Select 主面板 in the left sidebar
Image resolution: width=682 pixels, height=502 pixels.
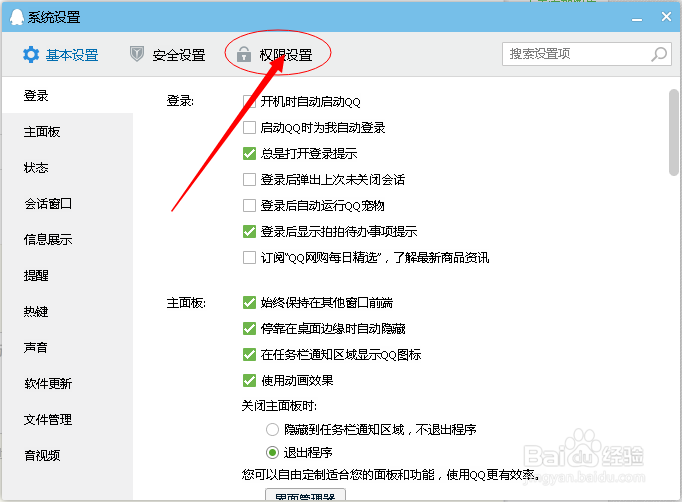[x=67, y=132]
